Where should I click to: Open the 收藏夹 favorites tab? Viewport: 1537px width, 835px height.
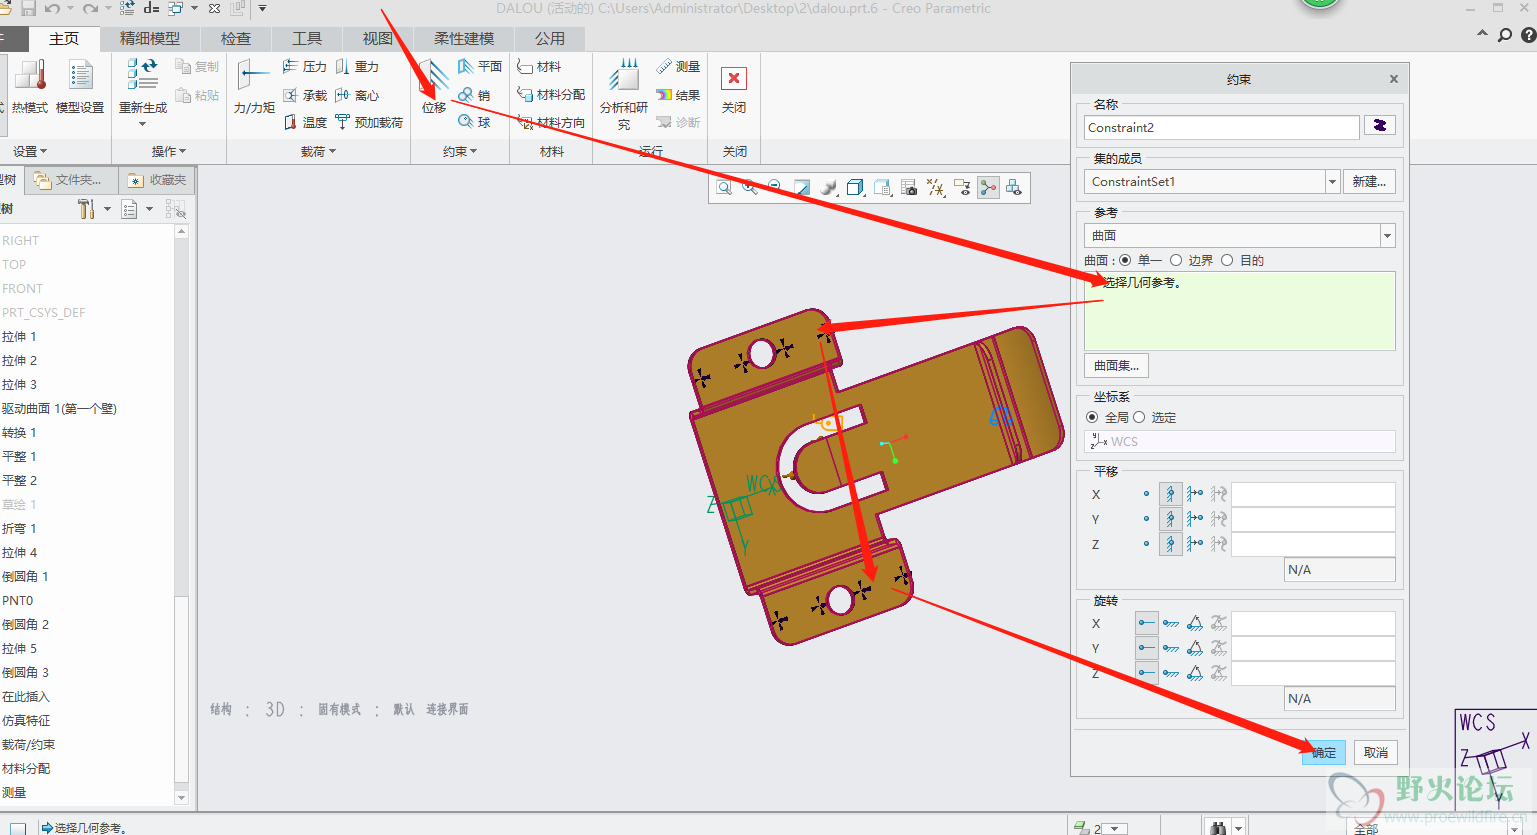[157, 180]
